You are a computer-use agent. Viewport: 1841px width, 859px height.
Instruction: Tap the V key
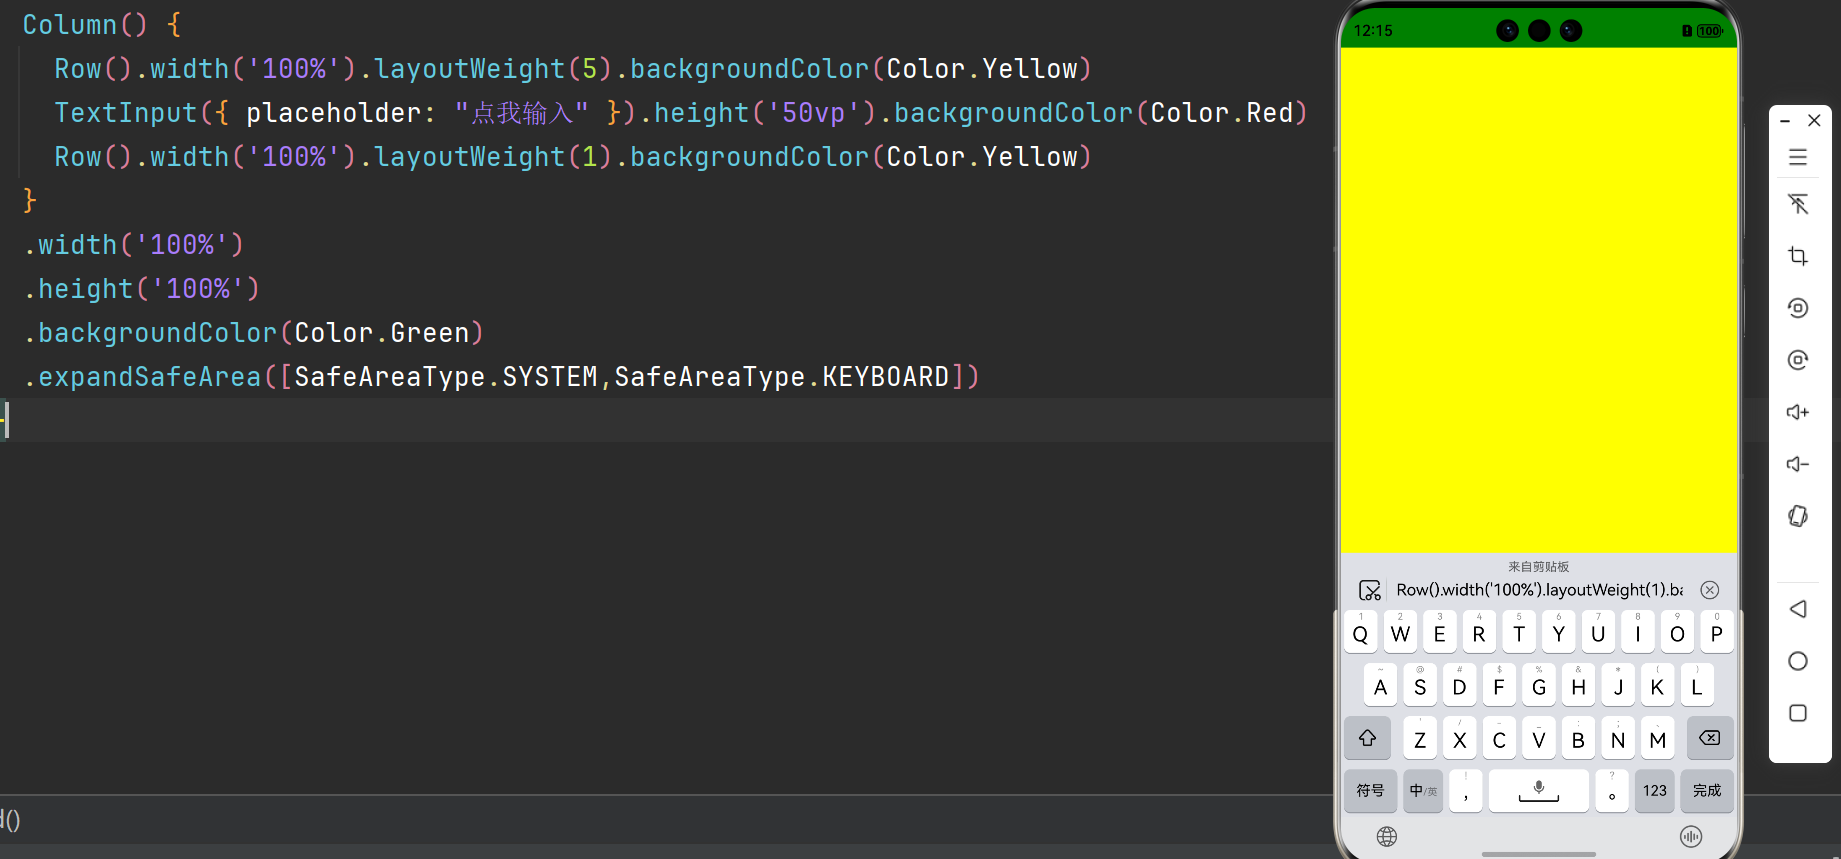(1539, 738)
